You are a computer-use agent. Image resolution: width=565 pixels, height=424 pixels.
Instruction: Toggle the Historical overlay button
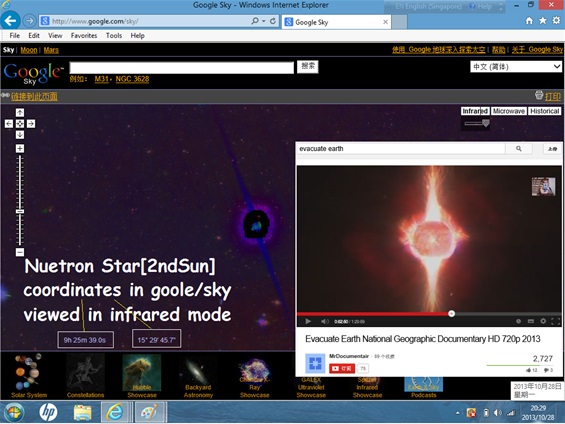(544, 111)
